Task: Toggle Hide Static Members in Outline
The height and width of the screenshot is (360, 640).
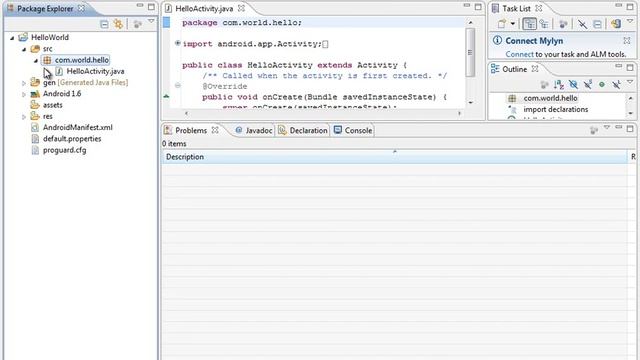Action: 587,84
